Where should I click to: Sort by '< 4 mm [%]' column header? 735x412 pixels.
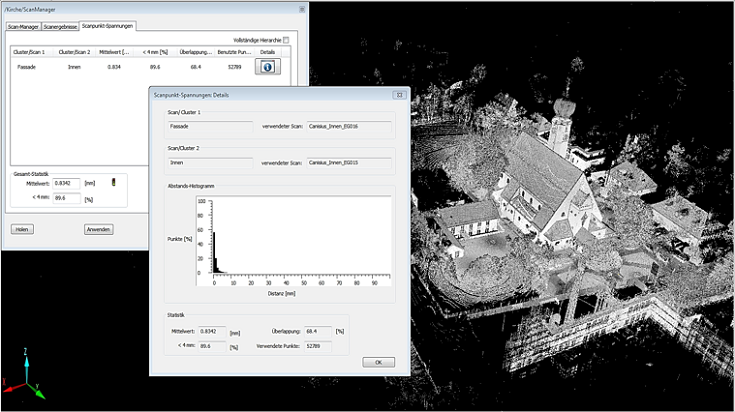155,52
